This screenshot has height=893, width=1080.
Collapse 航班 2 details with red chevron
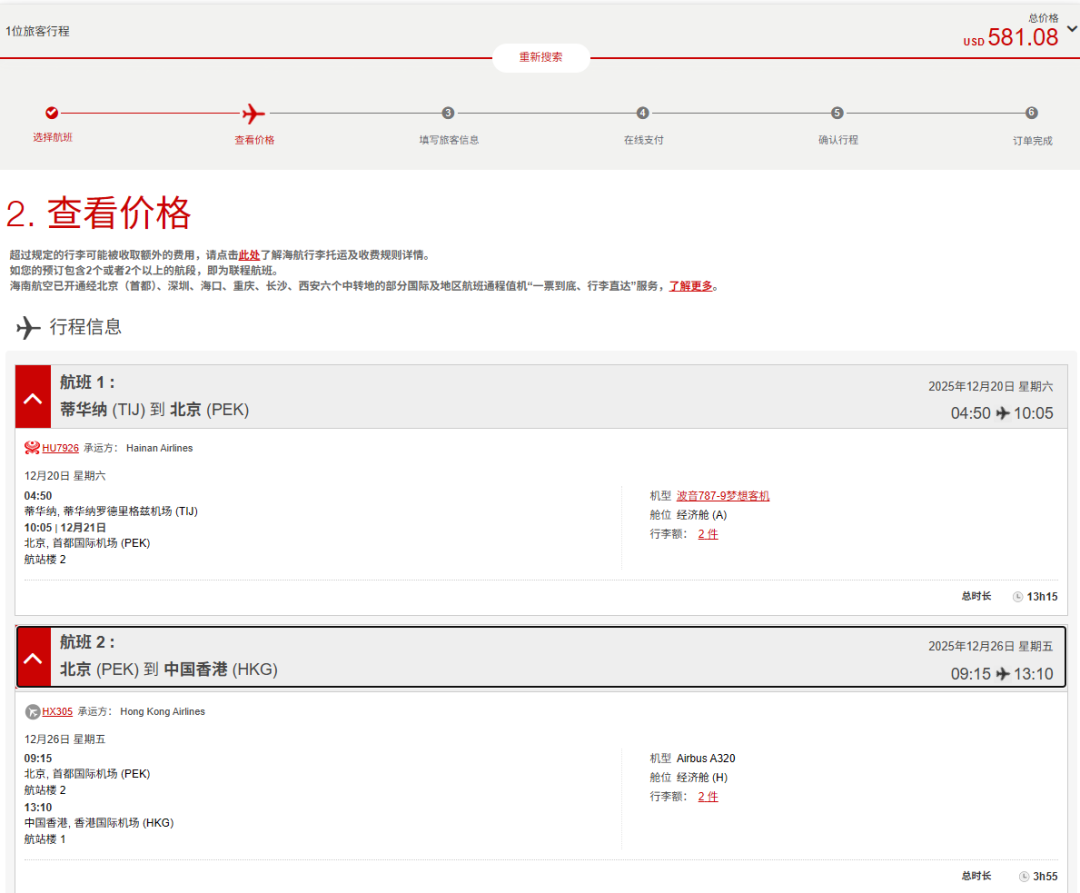coord(32,658)
